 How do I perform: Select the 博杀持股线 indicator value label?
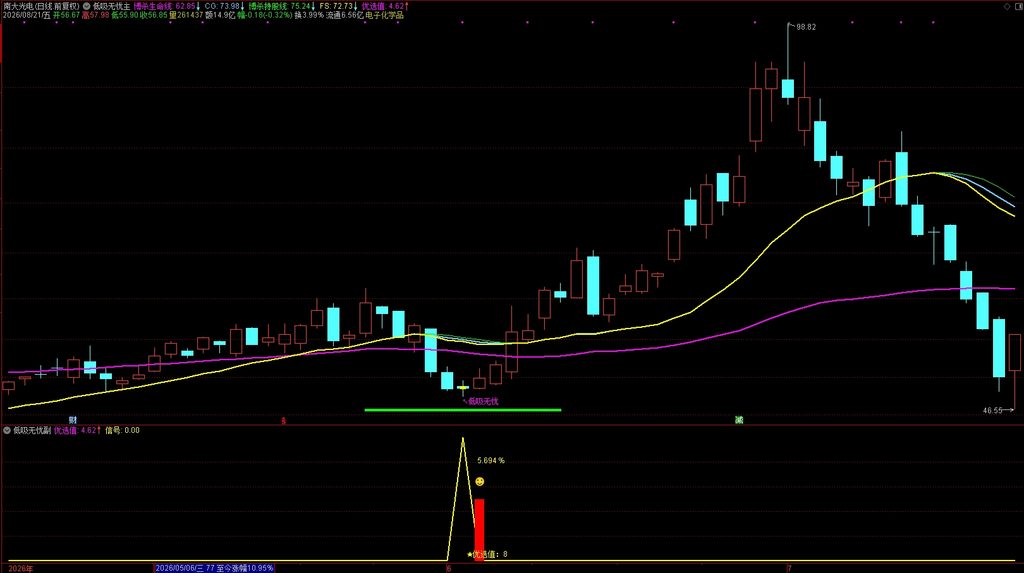[x=282, y=6]
